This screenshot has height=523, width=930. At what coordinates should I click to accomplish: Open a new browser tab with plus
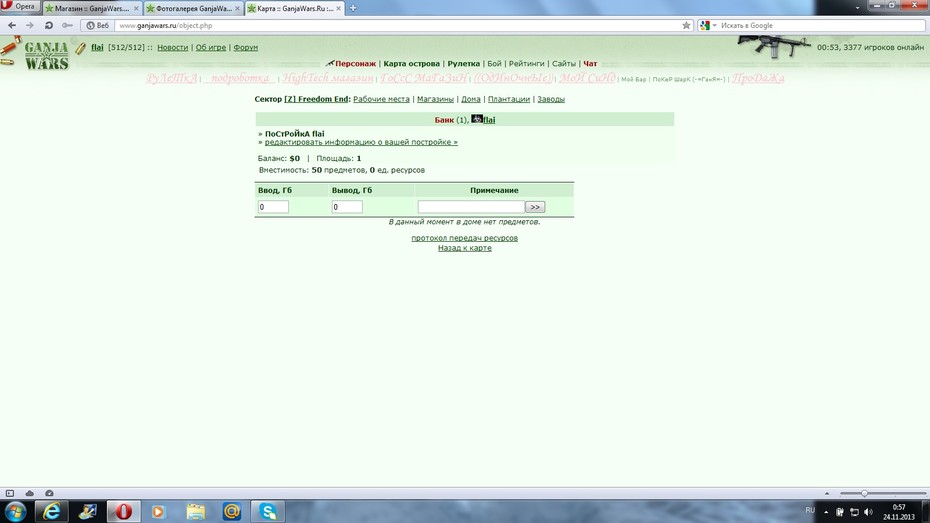(x=353, y=8)
